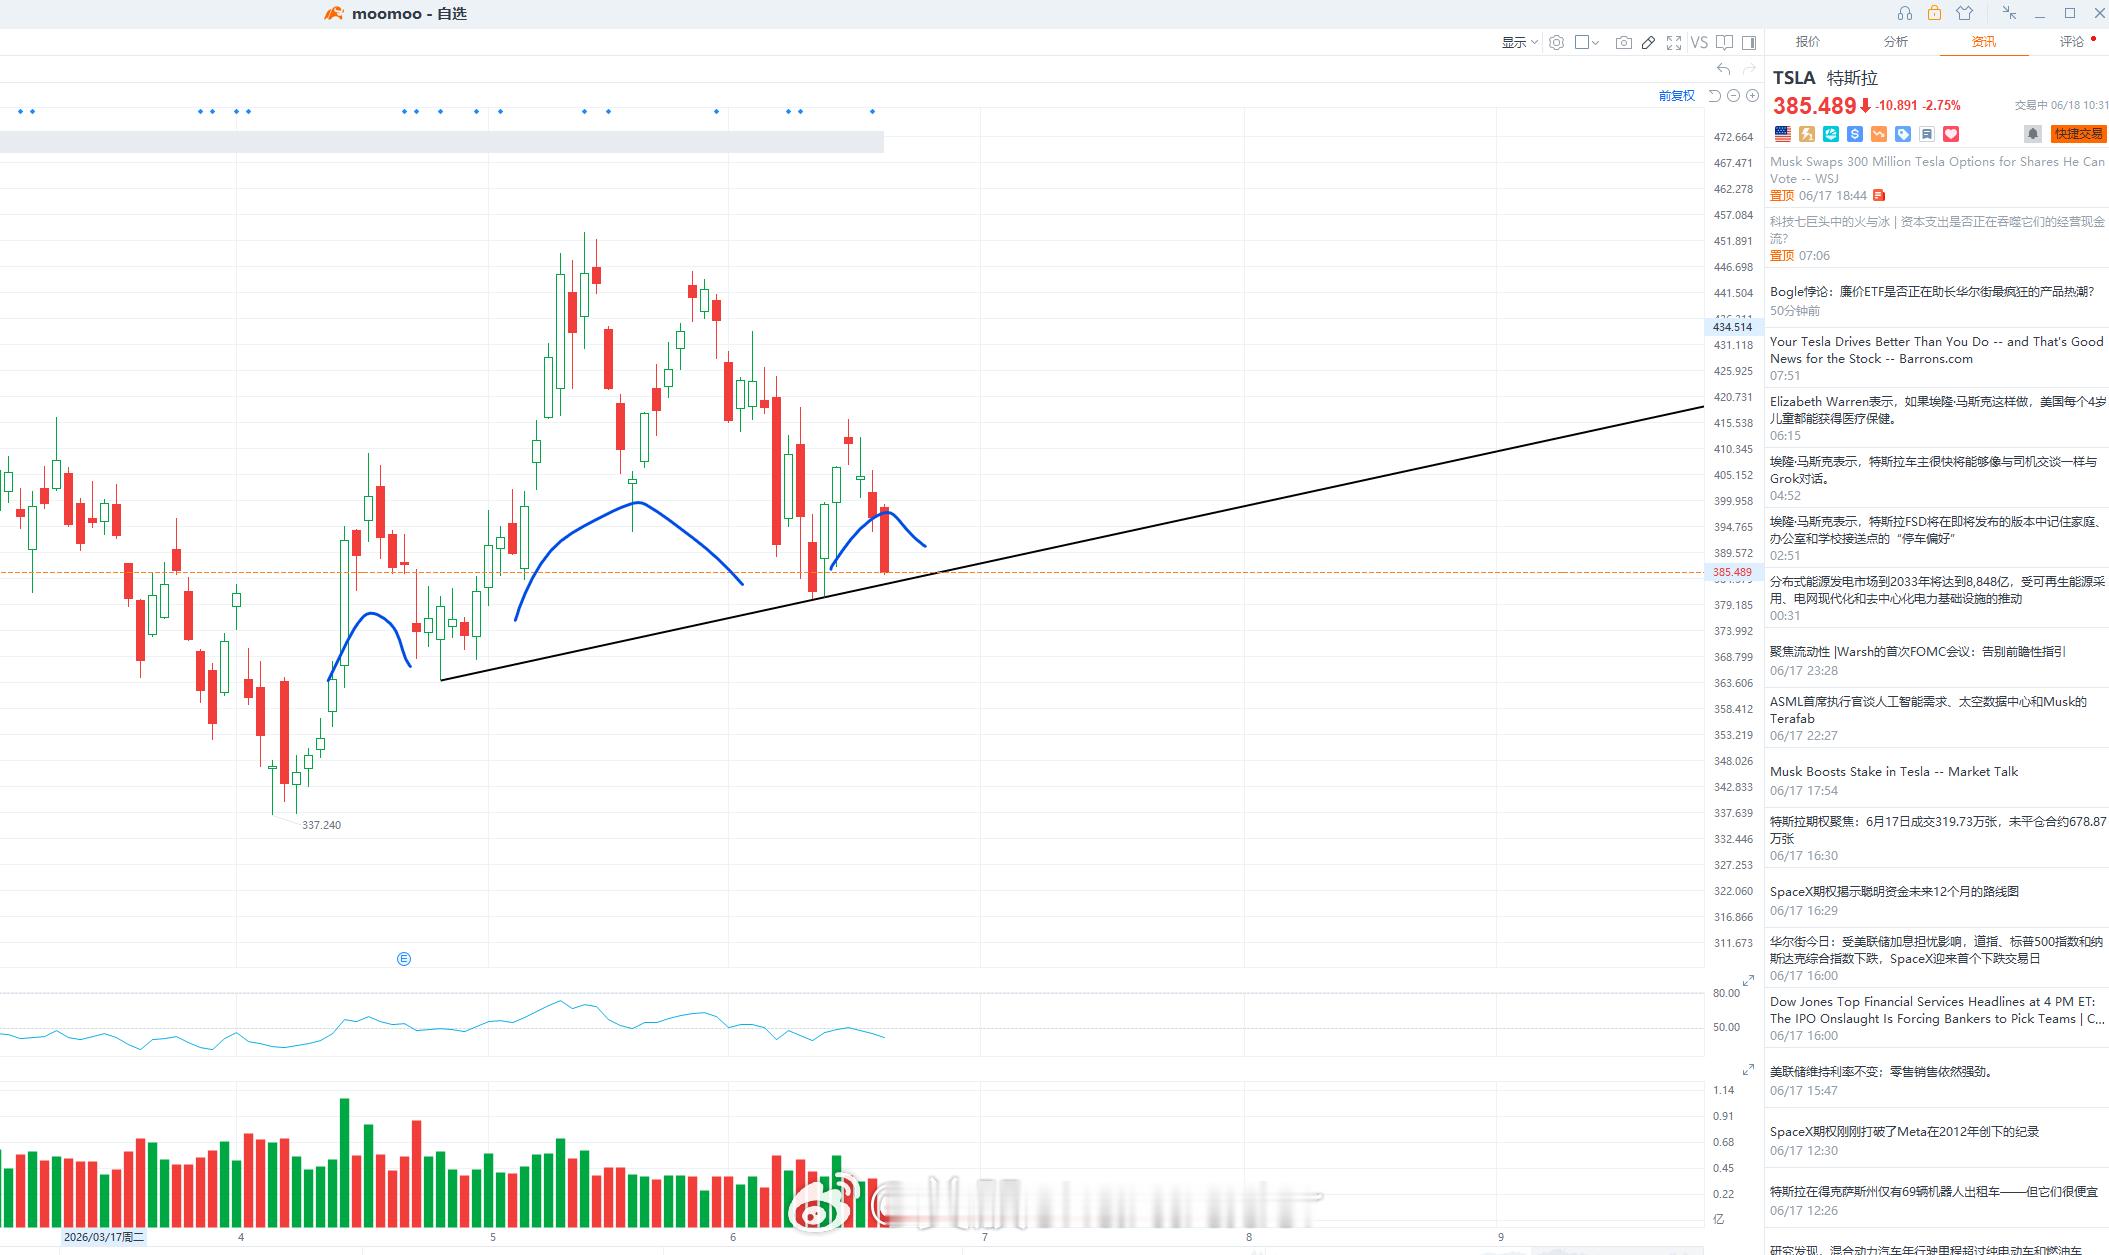Image resolution: width=2109 pixels, height=1255 pixels.
Task: Open the 特斯拉期权聚焦 article
Action: 1937,838
